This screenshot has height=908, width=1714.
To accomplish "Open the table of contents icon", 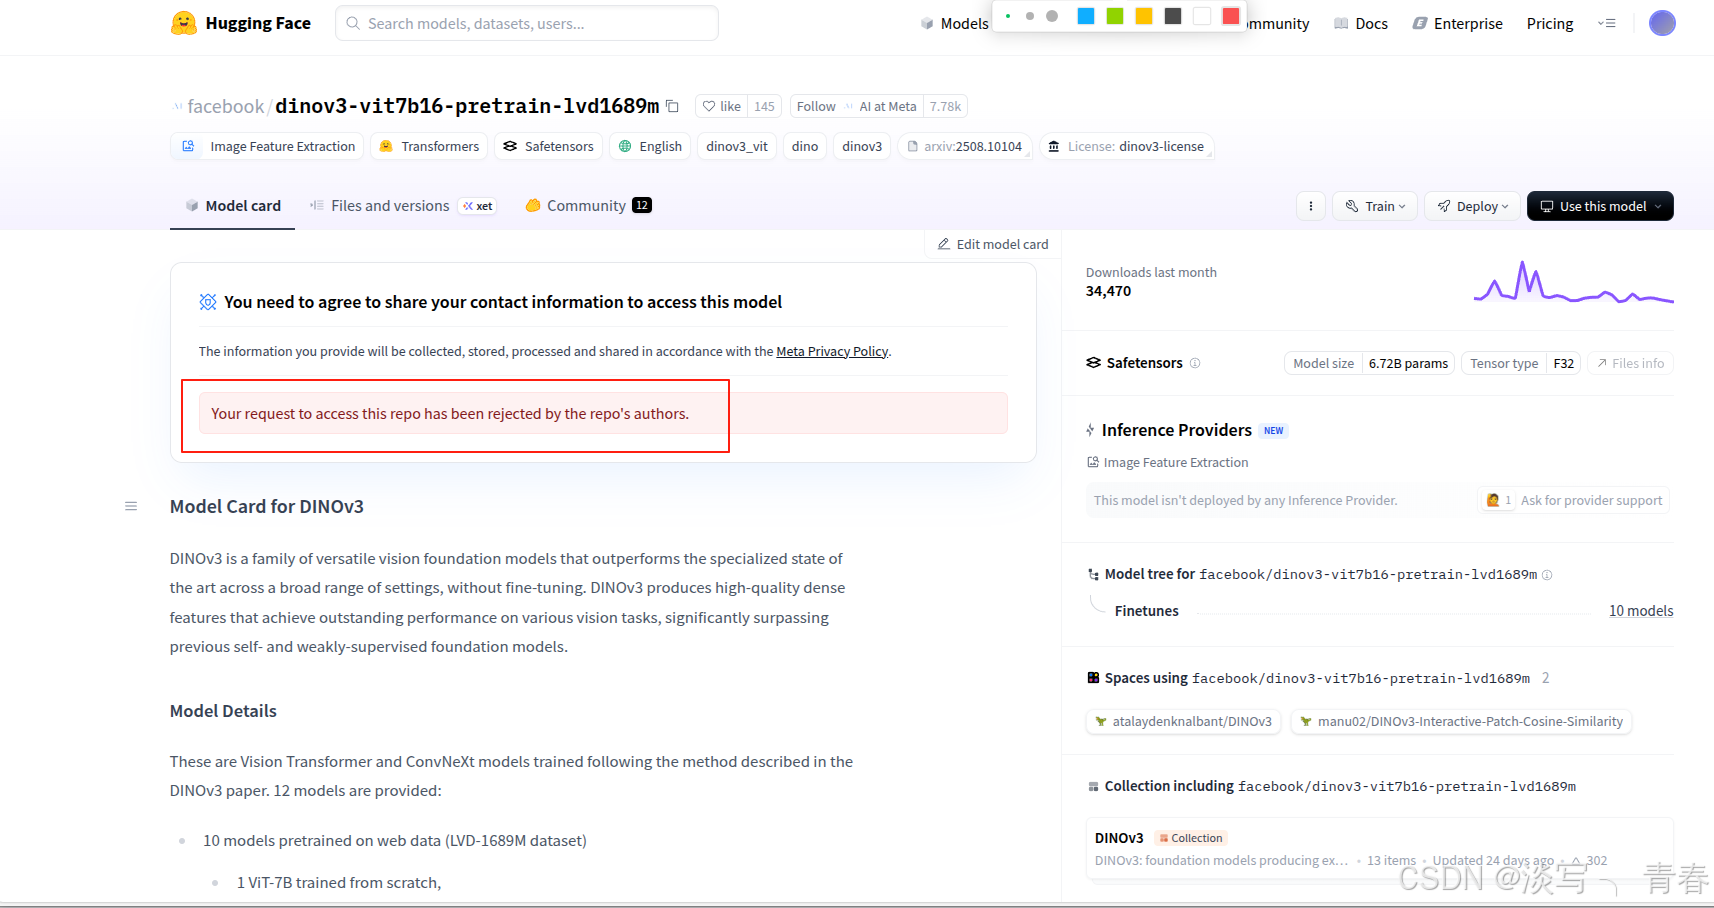I will [131, 506].
